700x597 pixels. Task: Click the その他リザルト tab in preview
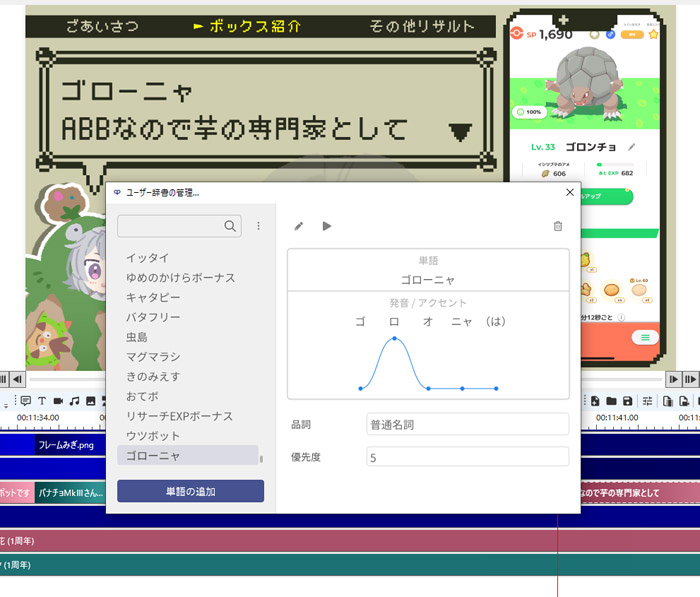point(421,26)
